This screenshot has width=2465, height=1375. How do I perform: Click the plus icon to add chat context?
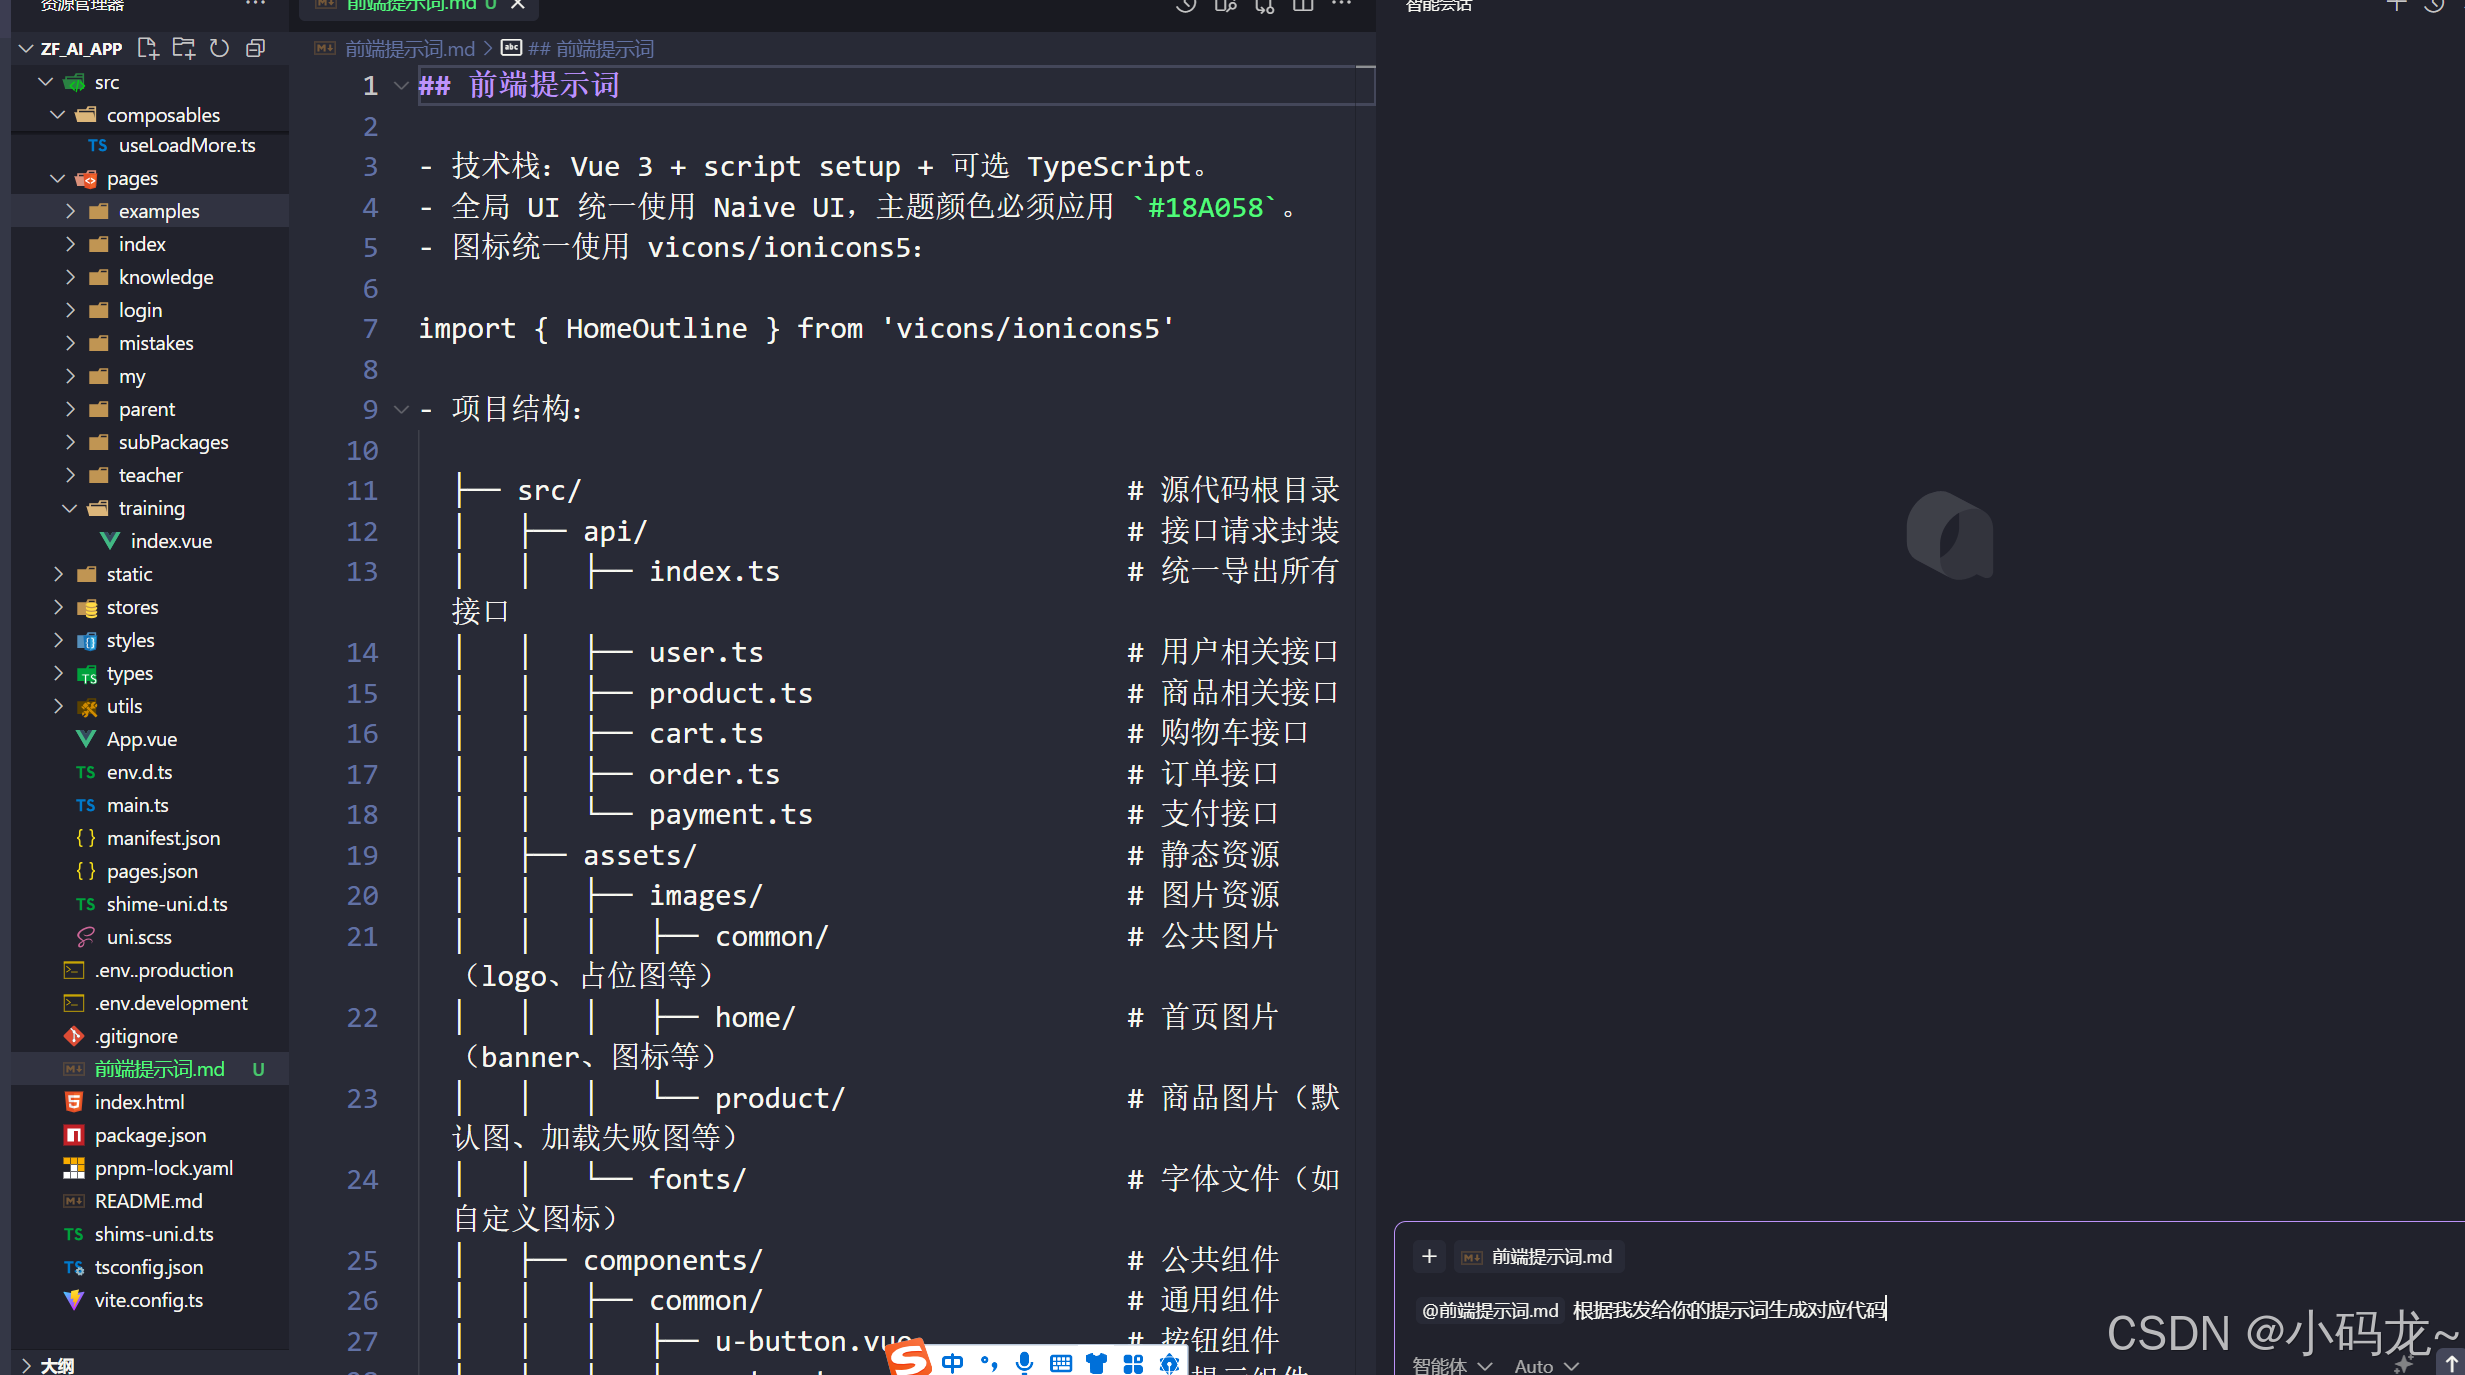click(1429, 1257)
